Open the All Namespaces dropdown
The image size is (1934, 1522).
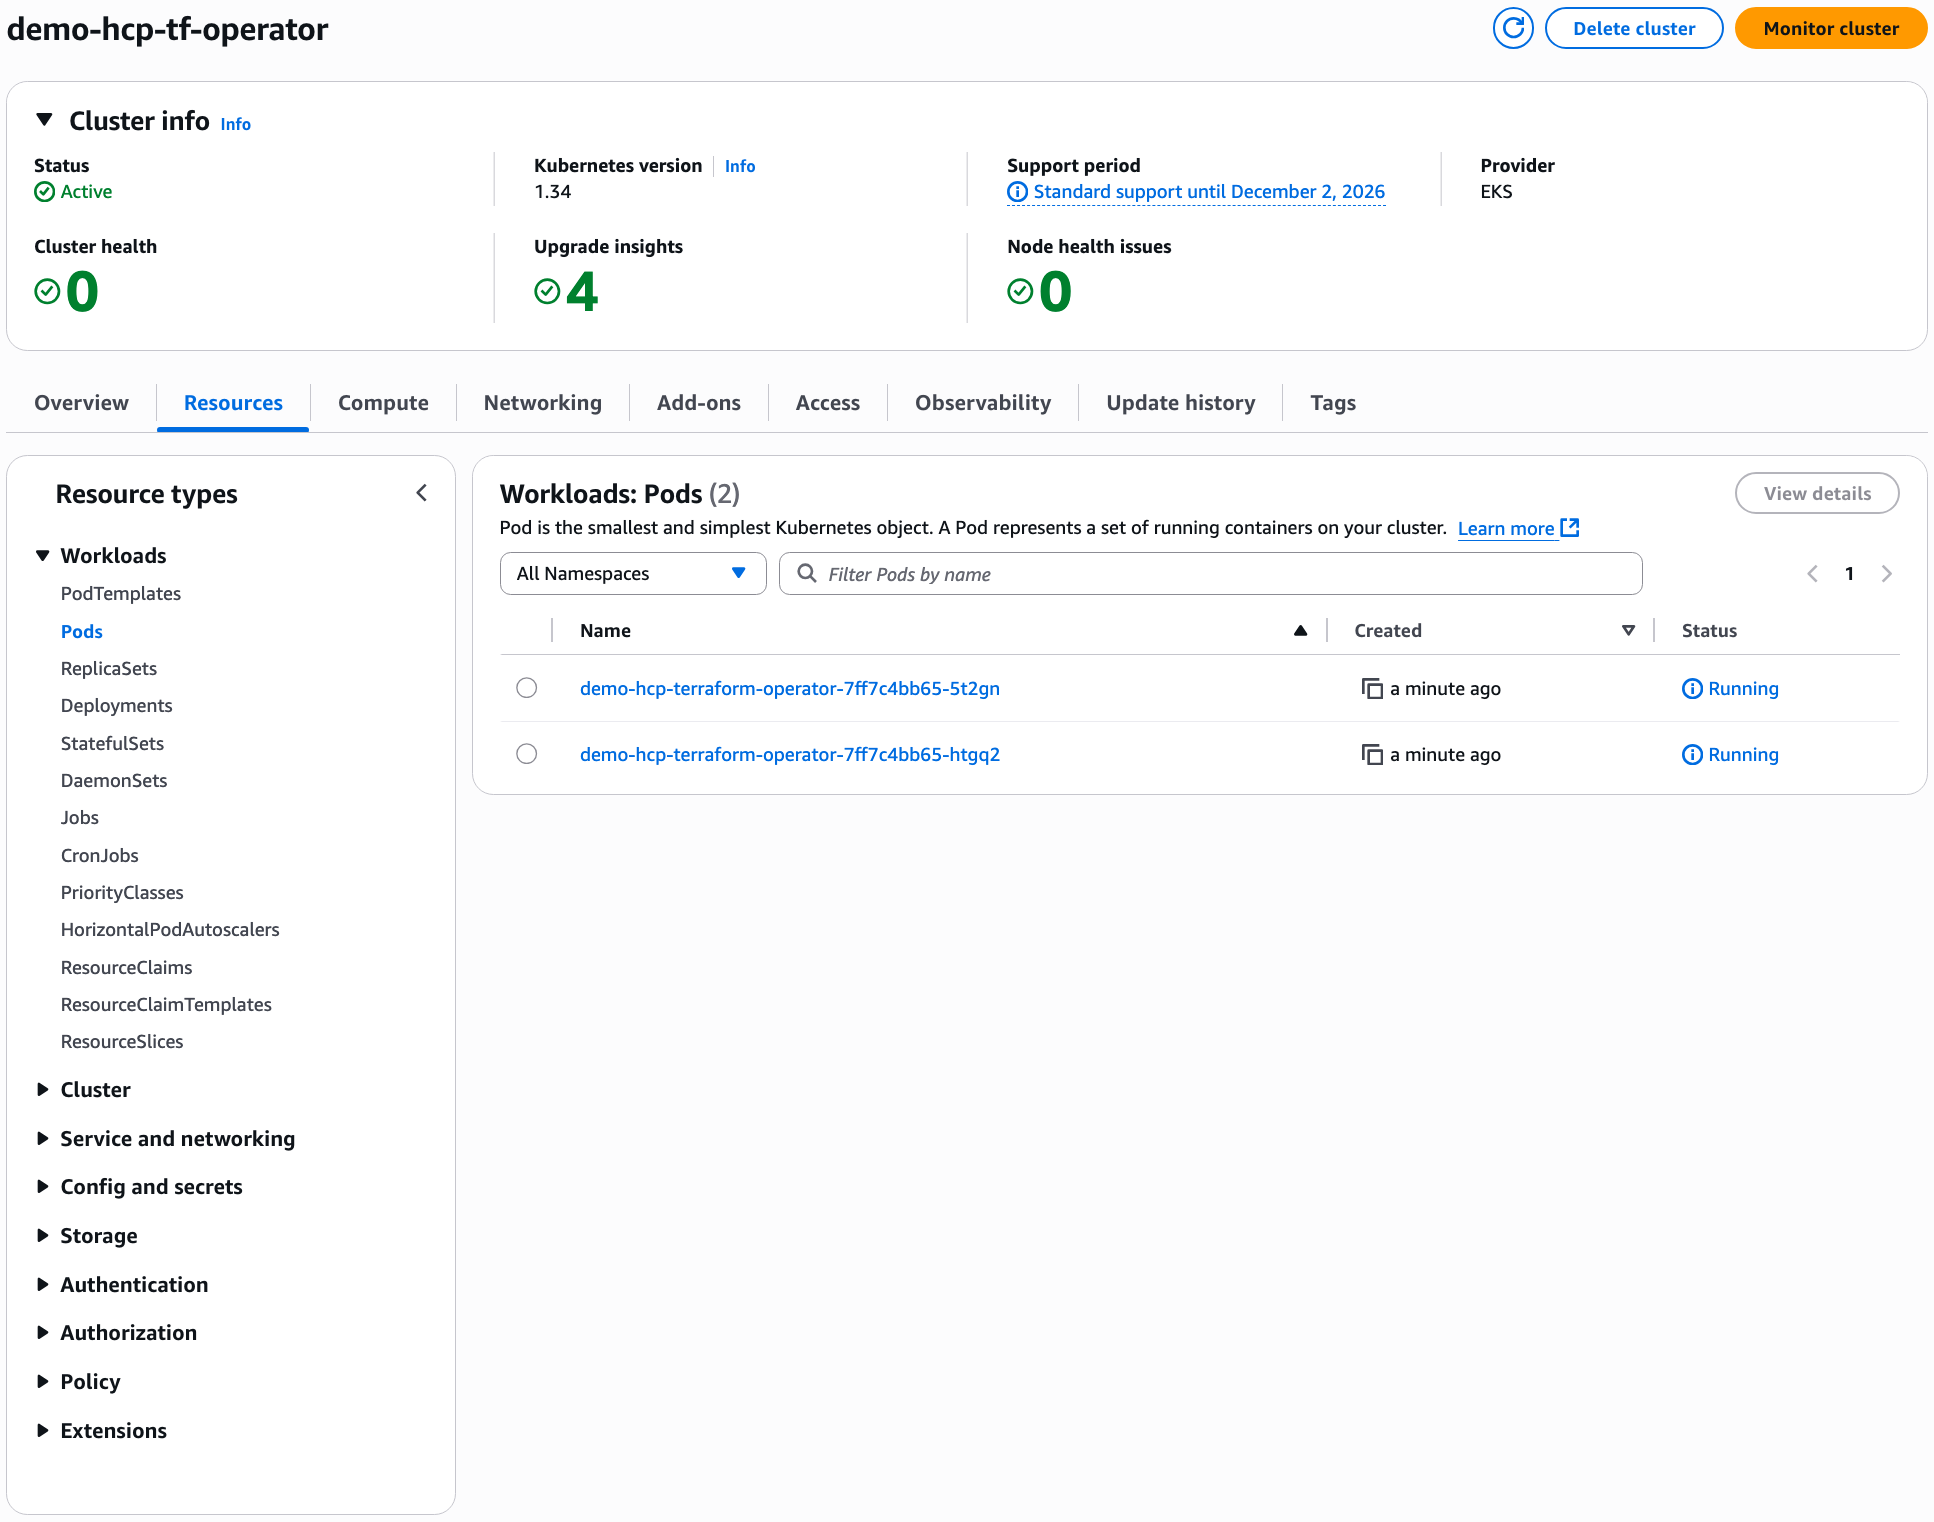click(x=632, y=574)
